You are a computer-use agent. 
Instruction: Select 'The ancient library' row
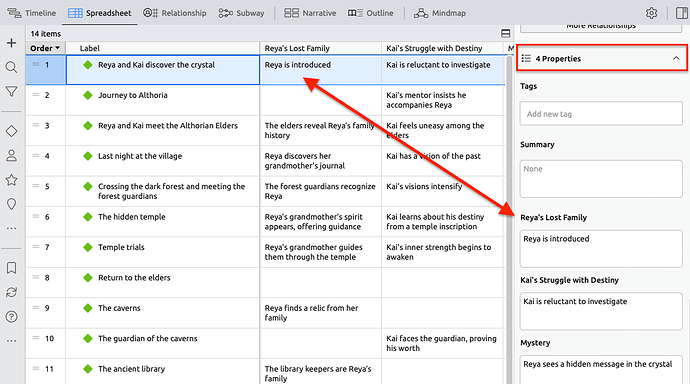tap(131, 369)
